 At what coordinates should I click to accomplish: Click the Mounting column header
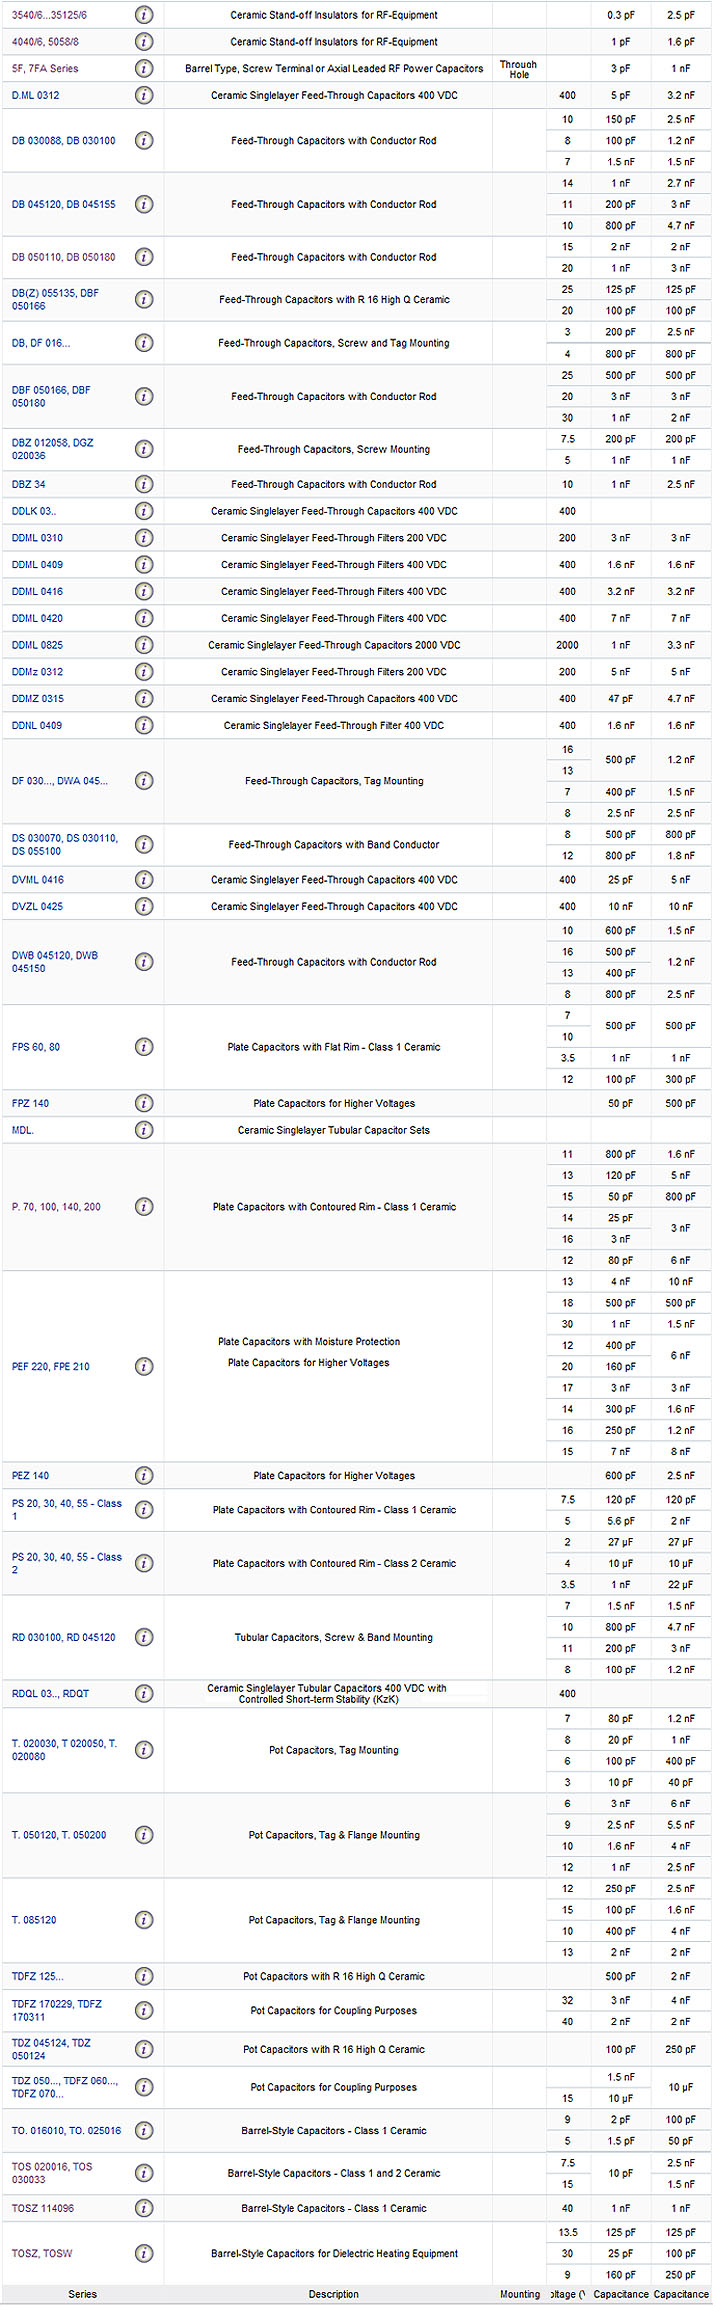[x=519, y=2294]
